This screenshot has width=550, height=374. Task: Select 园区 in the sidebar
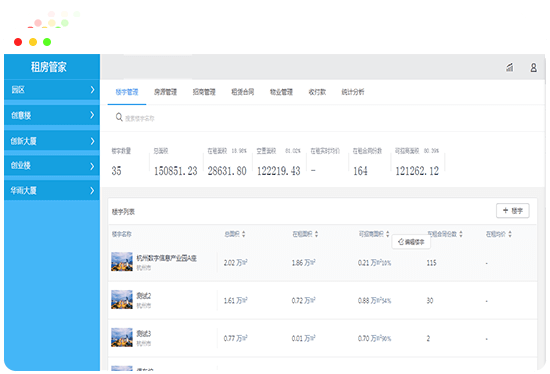click(52, 90)
